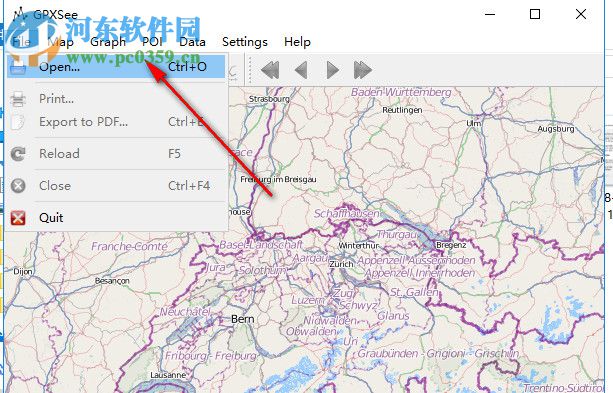The height and width of the screenshot is (393, 613).
Task: Jump to last file arrow icon
Action: click(363, 70)
